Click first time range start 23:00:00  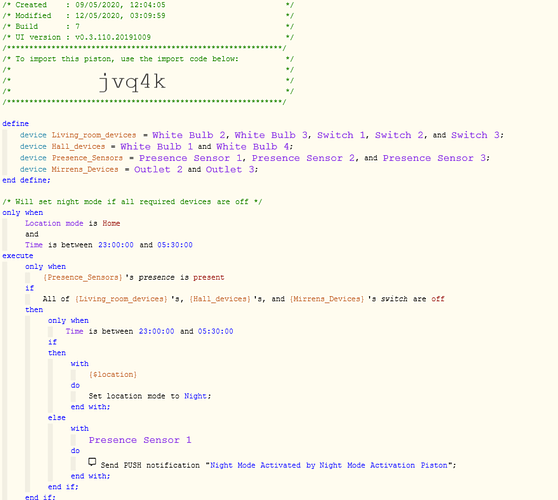coord(116,245)
